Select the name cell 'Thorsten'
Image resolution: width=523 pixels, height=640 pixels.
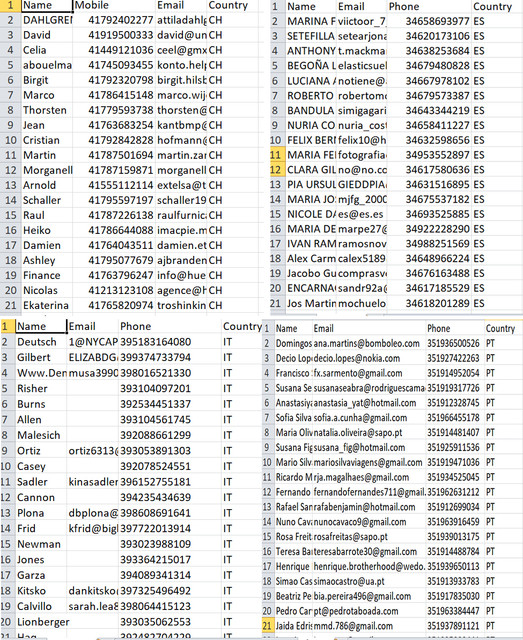click(47, 110)
